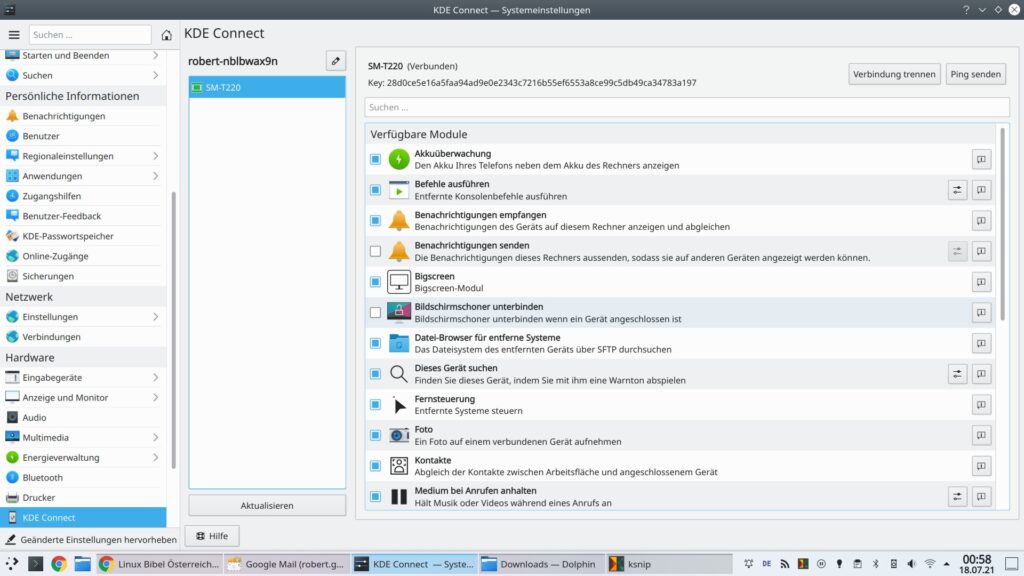This screenshot has height=576, width=1024.
Task: Show info about the Kontakte module
Action: point(981,466)
